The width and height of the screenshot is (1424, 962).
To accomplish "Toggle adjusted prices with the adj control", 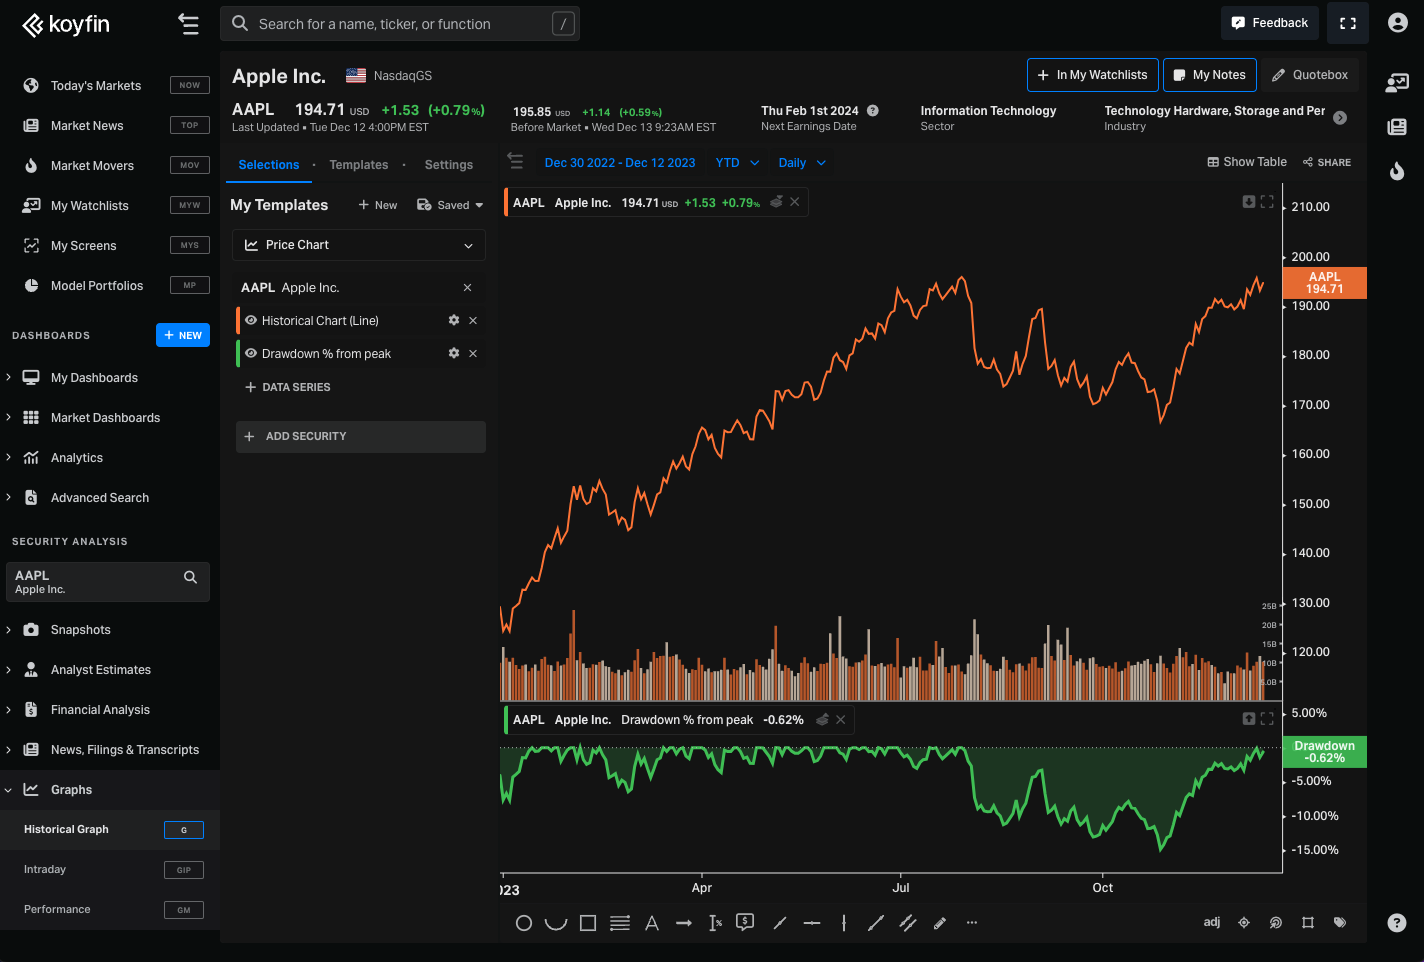I will point(1211,923).
